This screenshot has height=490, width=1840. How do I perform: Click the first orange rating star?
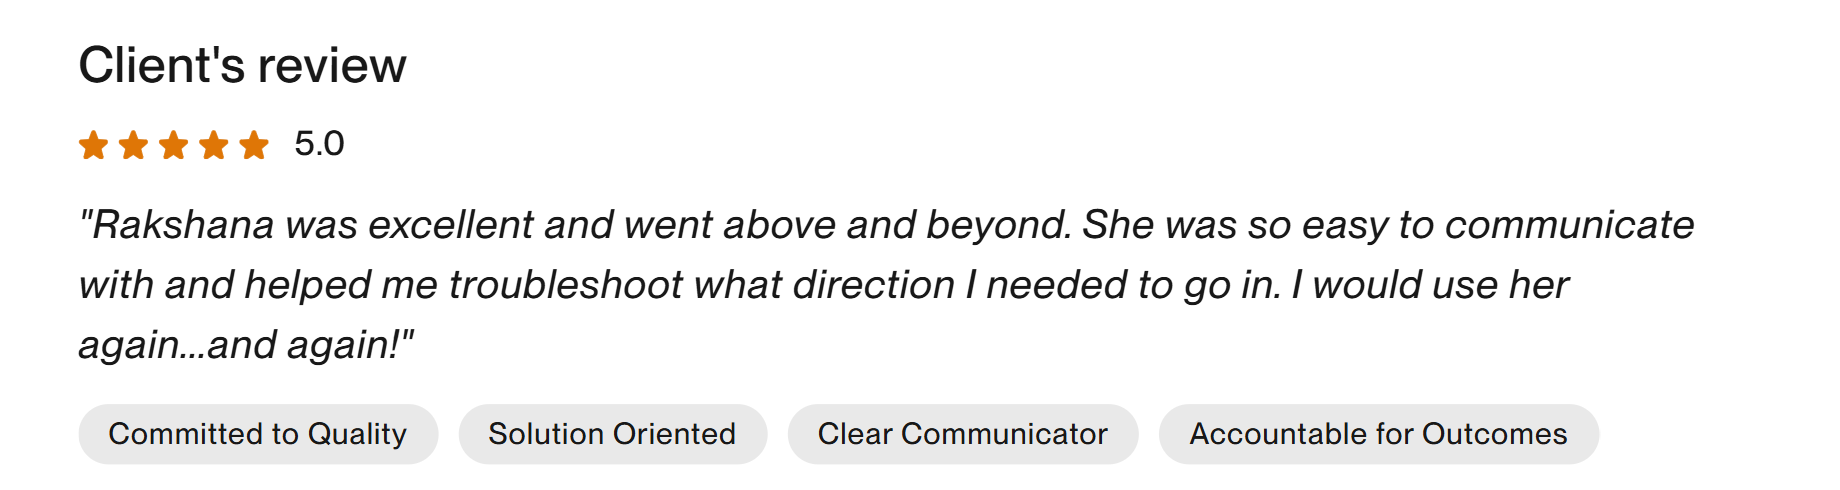94,145
